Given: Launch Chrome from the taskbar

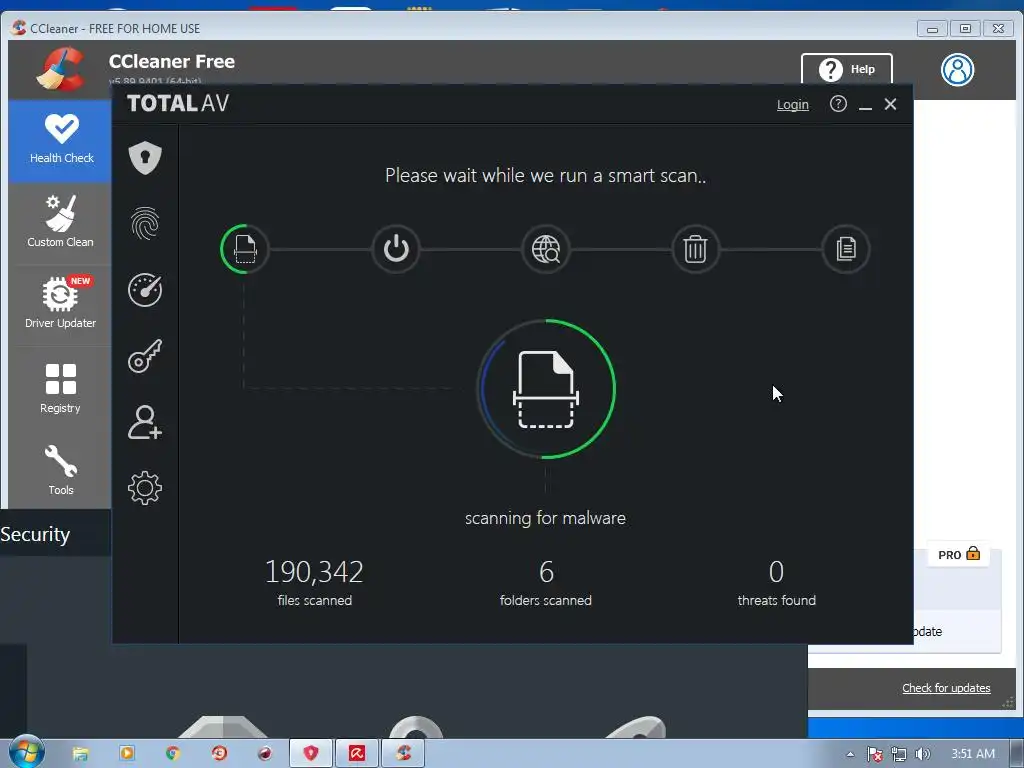Looking at the screenshot, I should (172, 754).
